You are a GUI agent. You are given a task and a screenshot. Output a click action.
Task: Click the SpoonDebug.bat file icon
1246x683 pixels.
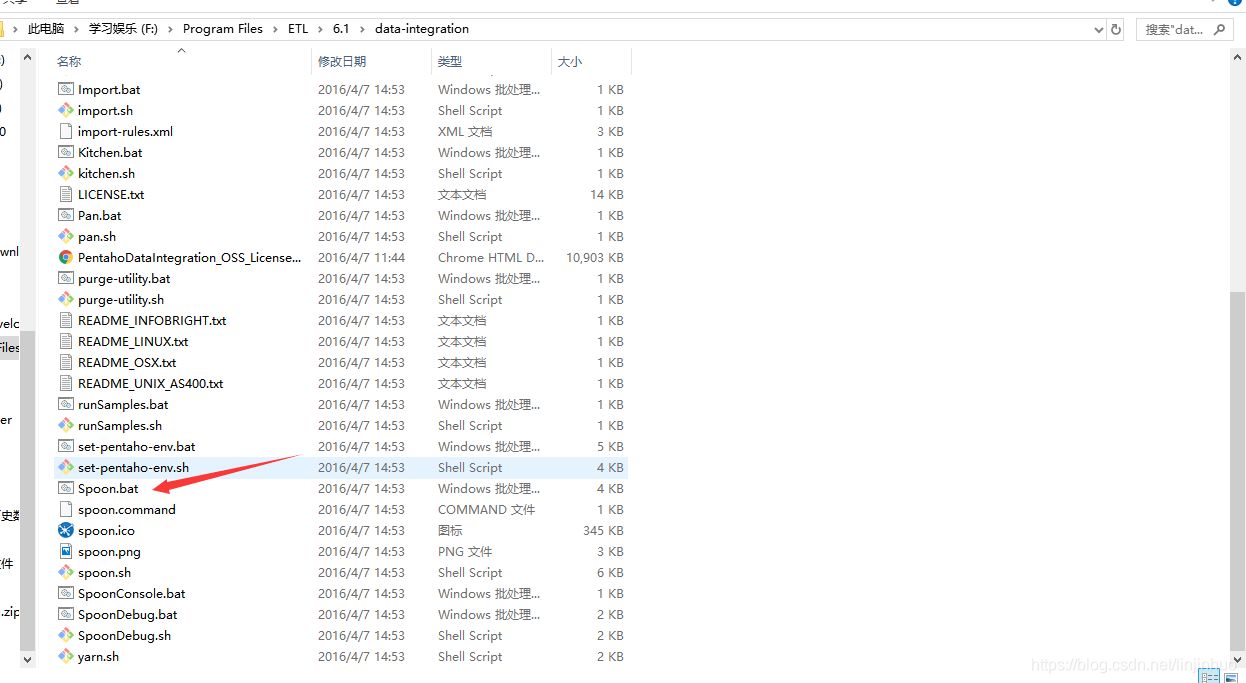66,614
